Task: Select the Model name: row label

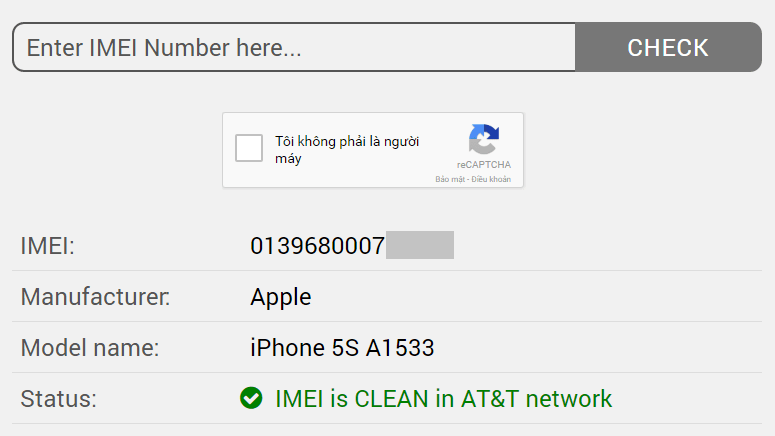Action: 90,348
